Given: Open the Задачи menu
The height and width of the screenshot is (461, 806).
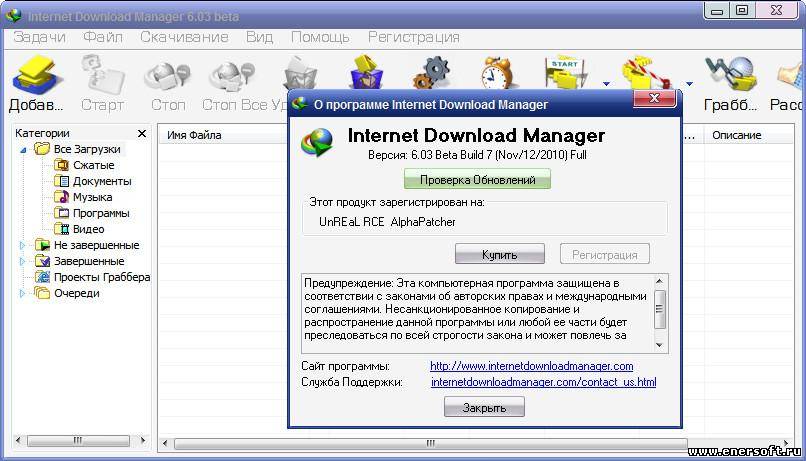Looking at the screenshot, I should point(40,37).
